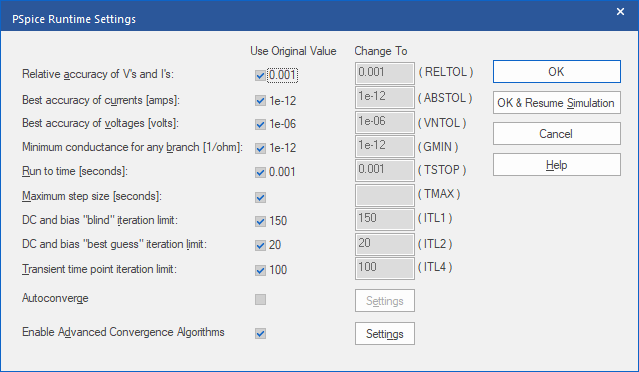Click the 'Maximum step size [seconds]' label
Screen dimensions: 639x372
[92, 196]
